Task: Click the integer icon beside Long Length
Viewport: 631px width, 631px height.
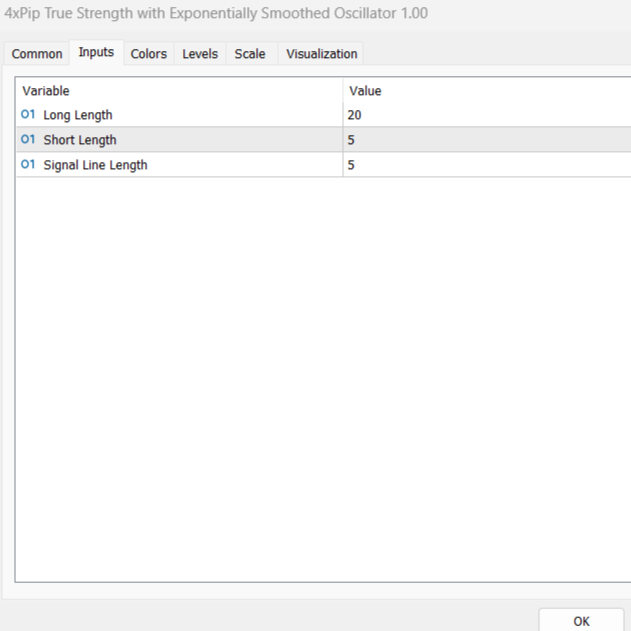Action: [x=28, y=115]
